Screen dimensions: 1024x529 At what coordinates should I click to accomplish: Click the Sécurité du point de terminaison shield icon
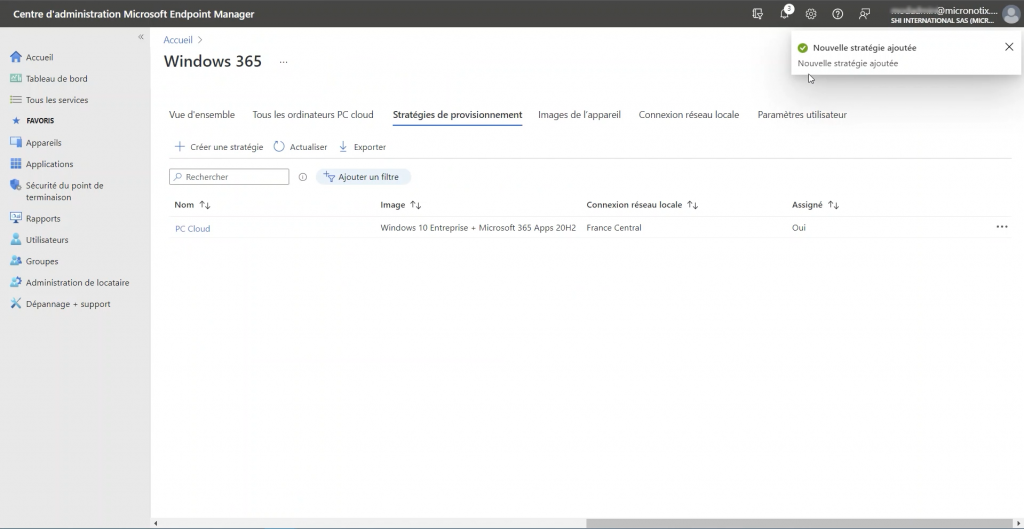point(16,185)
